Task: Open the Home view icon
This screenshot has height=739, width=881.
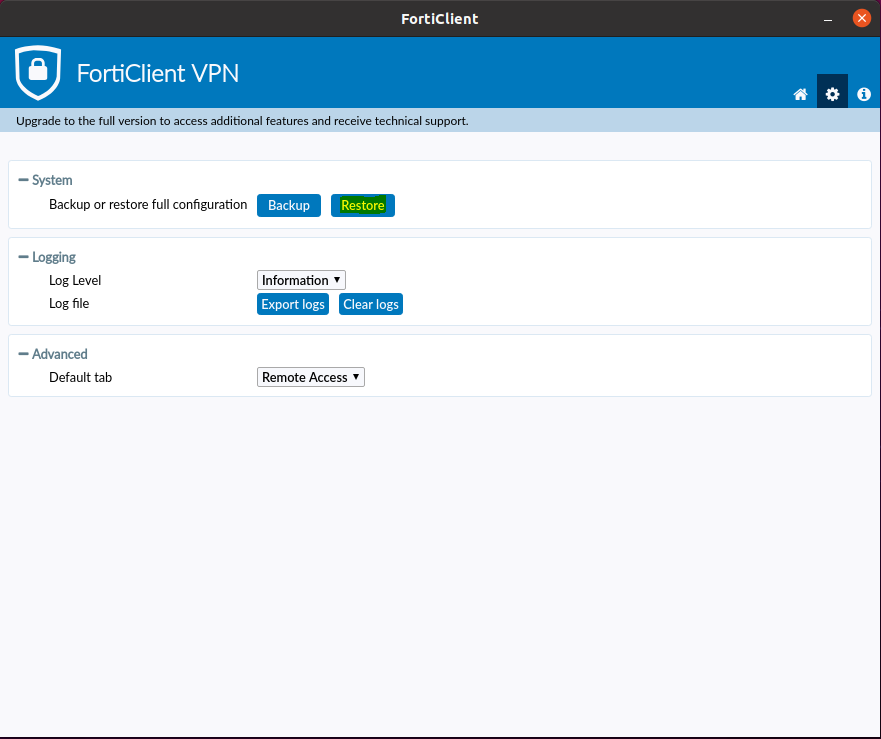Action: tap(800, 94)
